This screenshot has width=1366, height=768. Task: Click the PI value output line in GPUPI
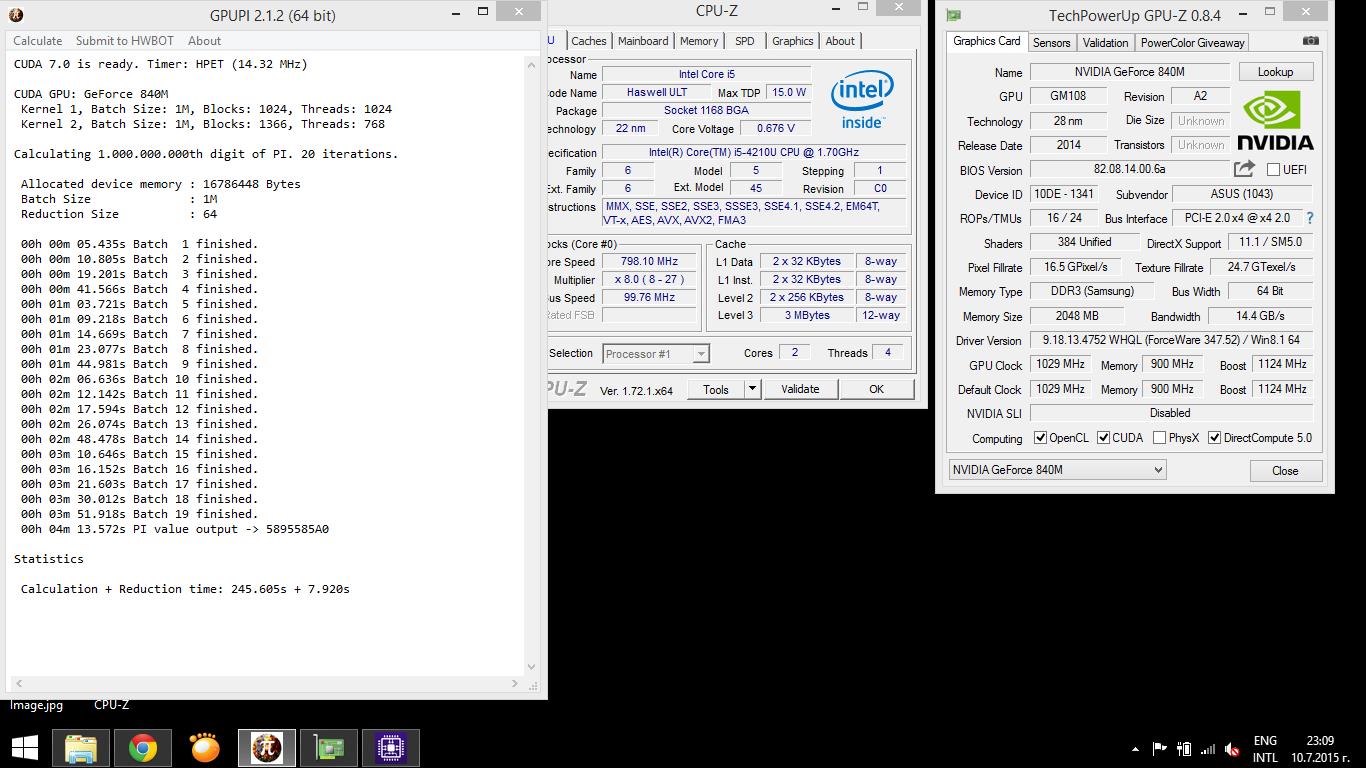click(x=175, y=529)
